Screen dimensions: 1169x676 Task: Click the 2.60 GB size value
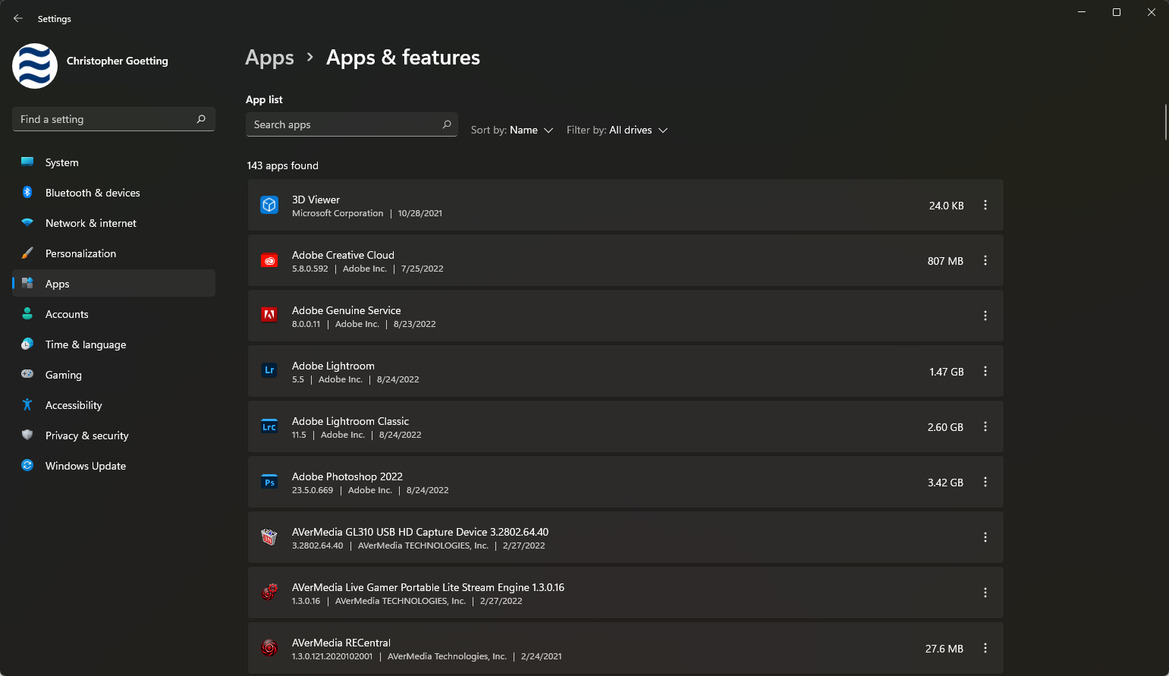tap(945, 428)
